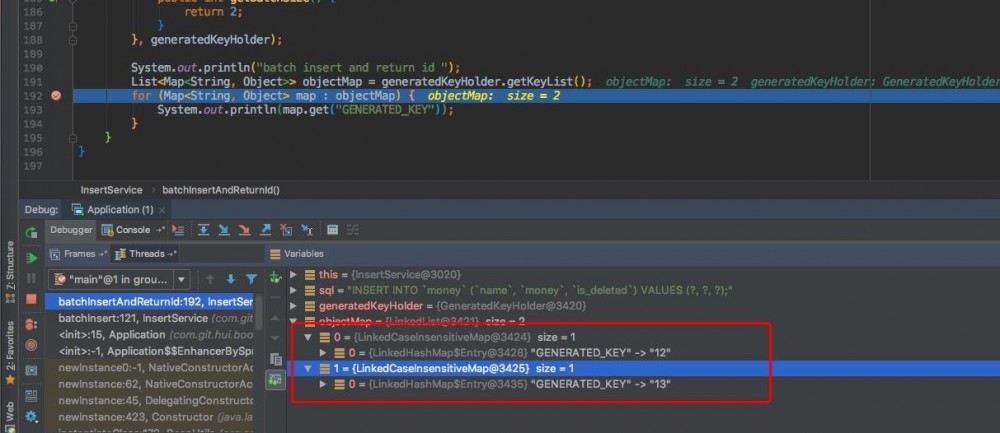
Task: Collapse LinkedCaseInsensitiveMap@3425 node
Action: (x=308, y=368)
